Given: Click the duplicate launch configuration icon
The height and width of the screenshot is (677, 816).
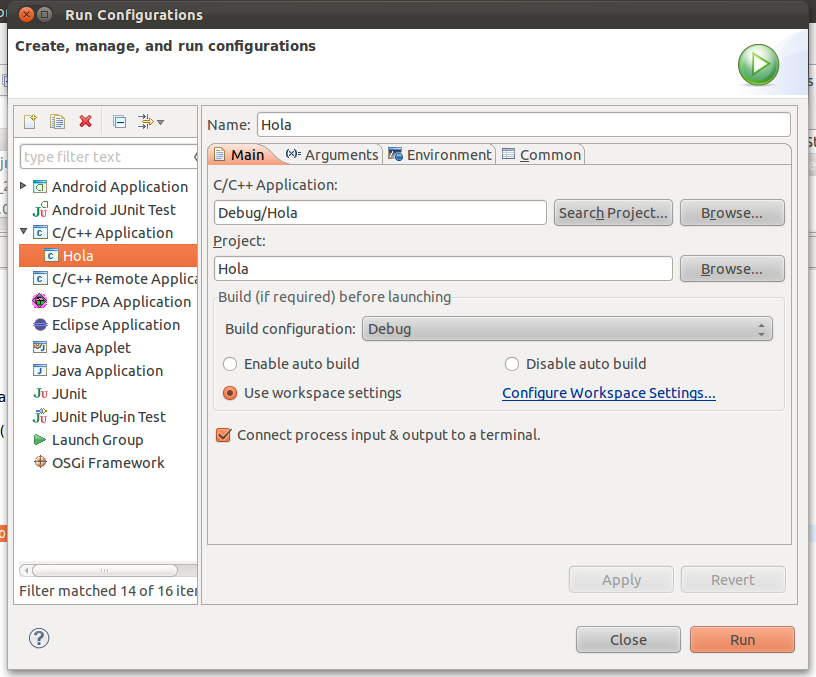Looking at the screenshot, I should tap(57, 121).
